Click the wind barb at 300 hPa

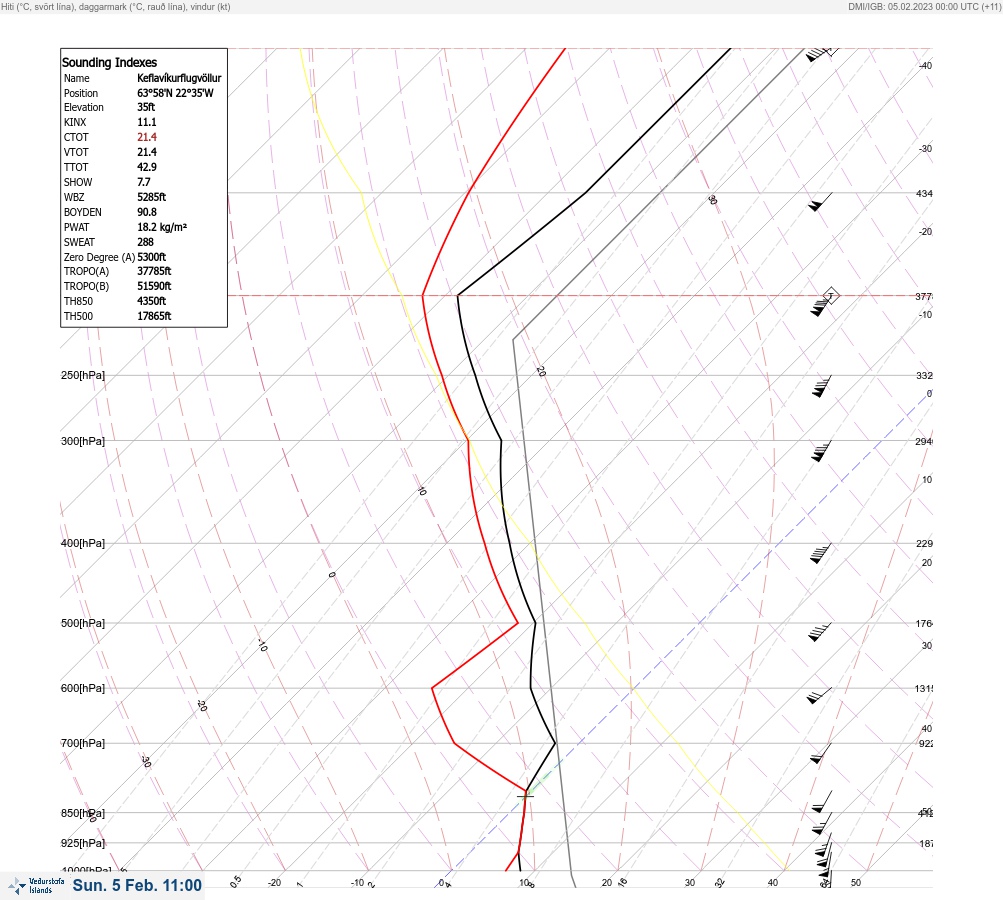[x=821, y=451]
